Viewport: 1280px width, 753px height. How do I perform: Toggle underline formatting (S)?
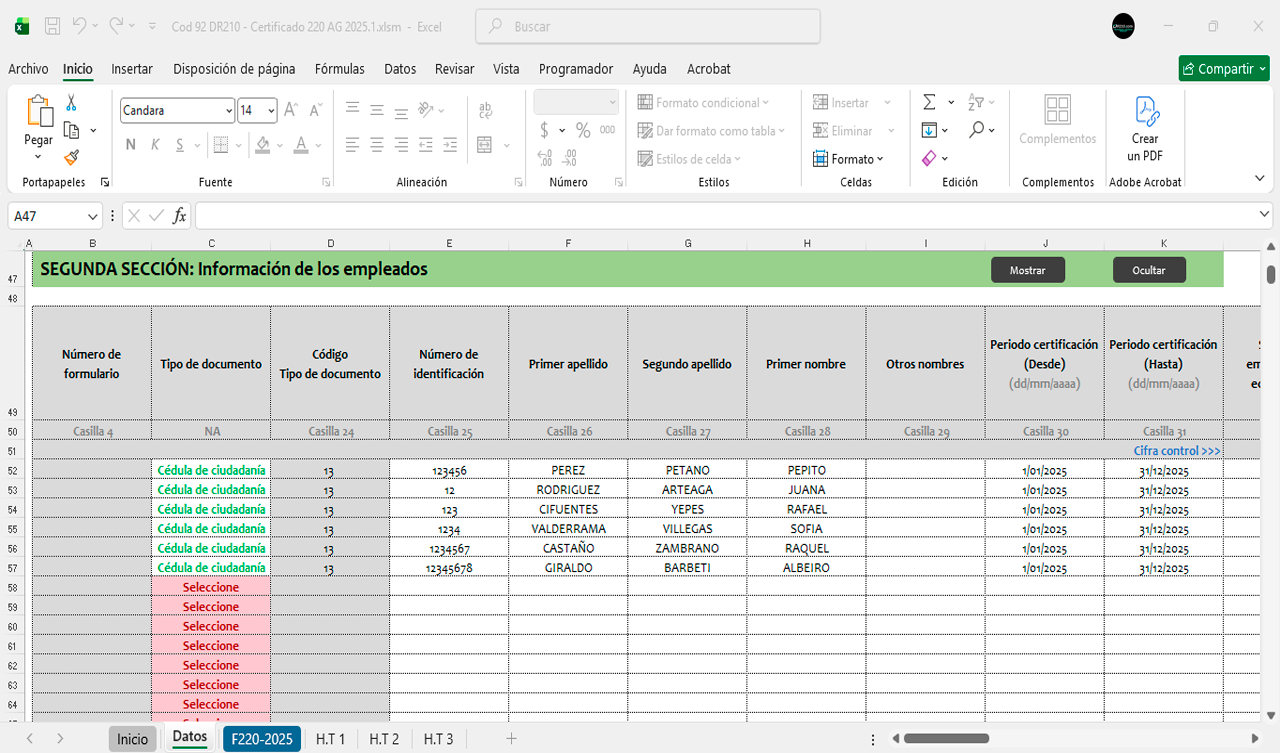click(180, 145)
